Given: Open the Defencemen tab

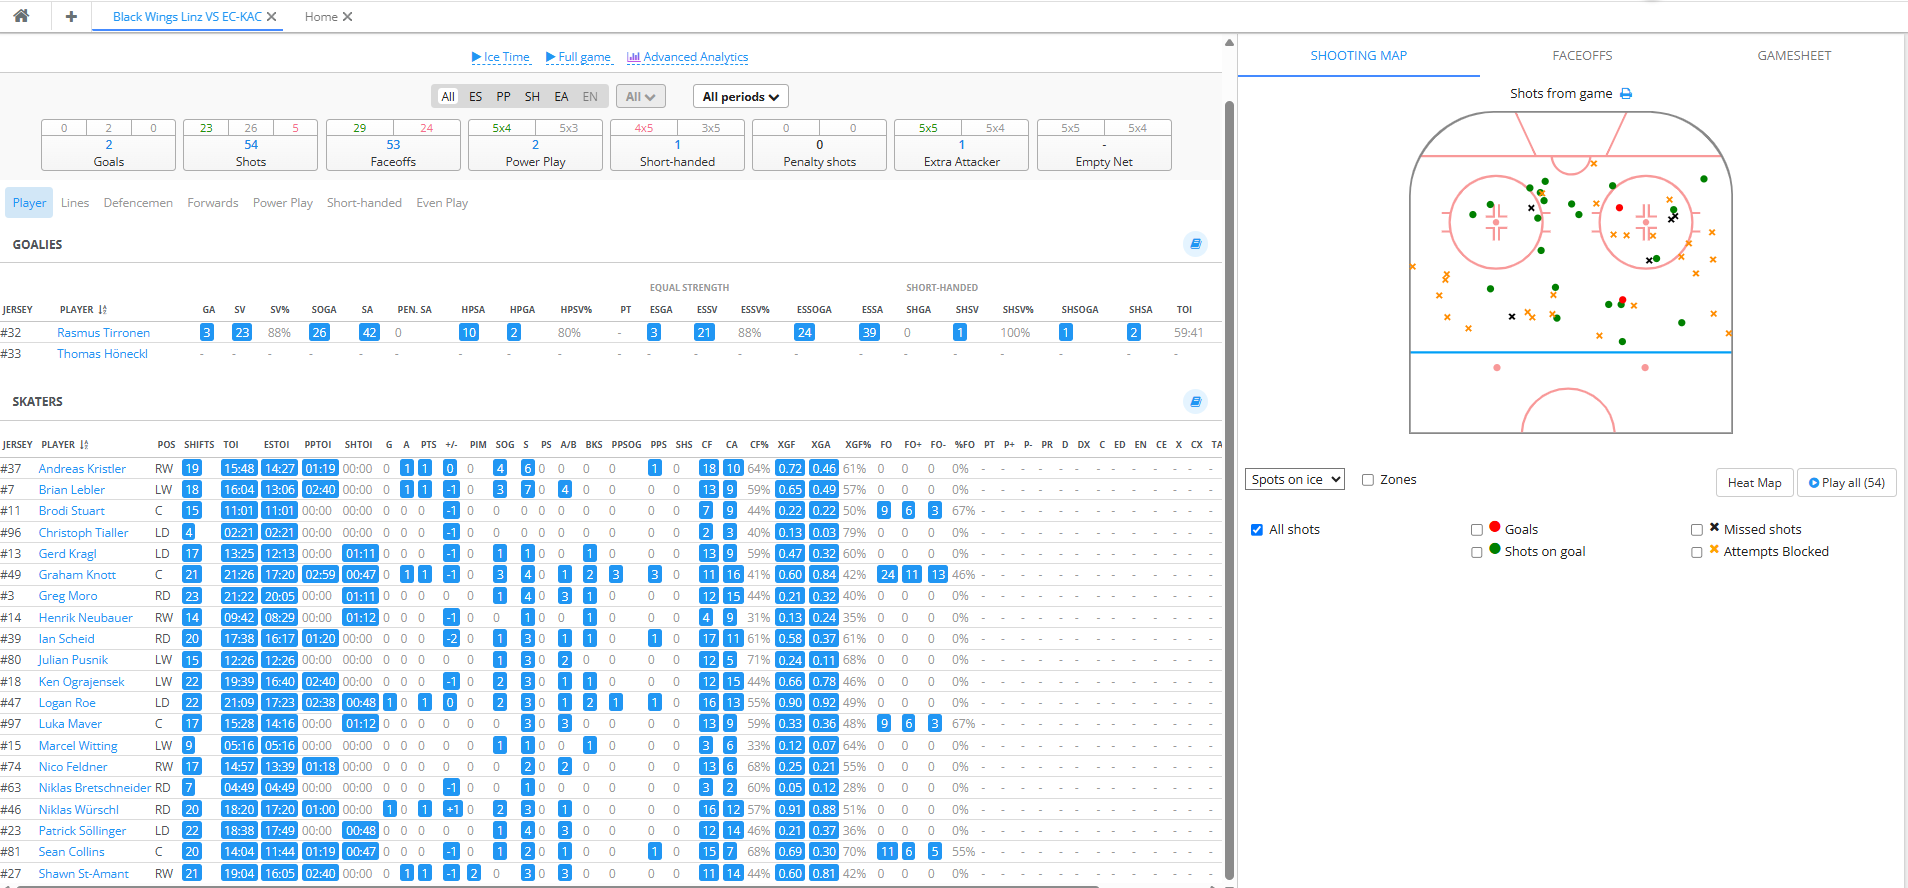Looking at the screenshot, I should pos(138,203).
